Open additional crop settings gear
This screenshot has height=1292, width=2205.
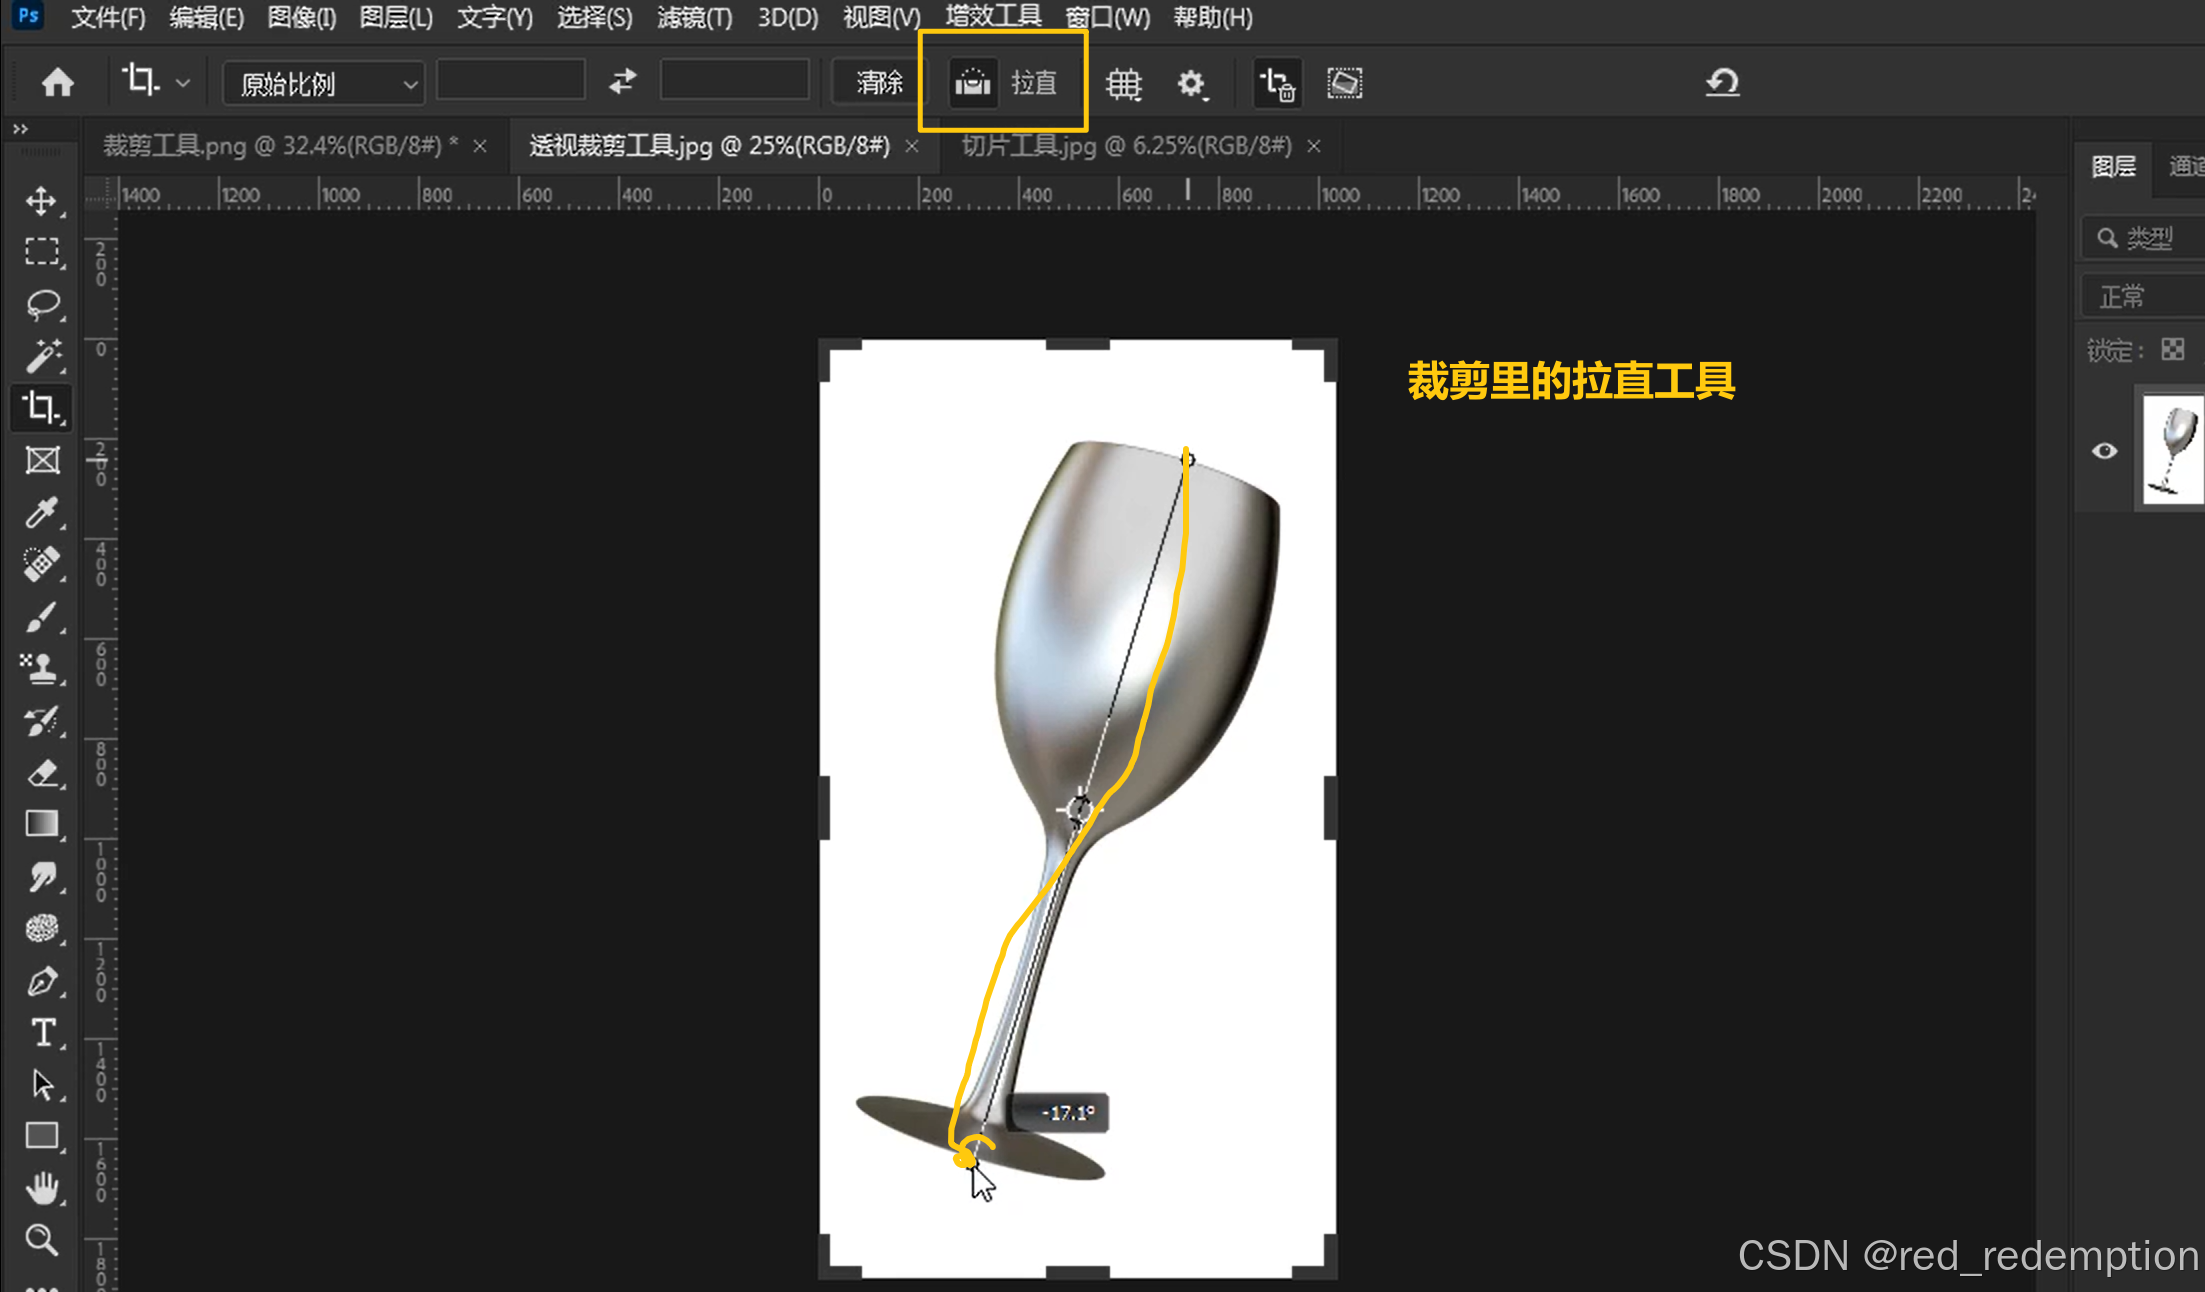[1191, 83]
